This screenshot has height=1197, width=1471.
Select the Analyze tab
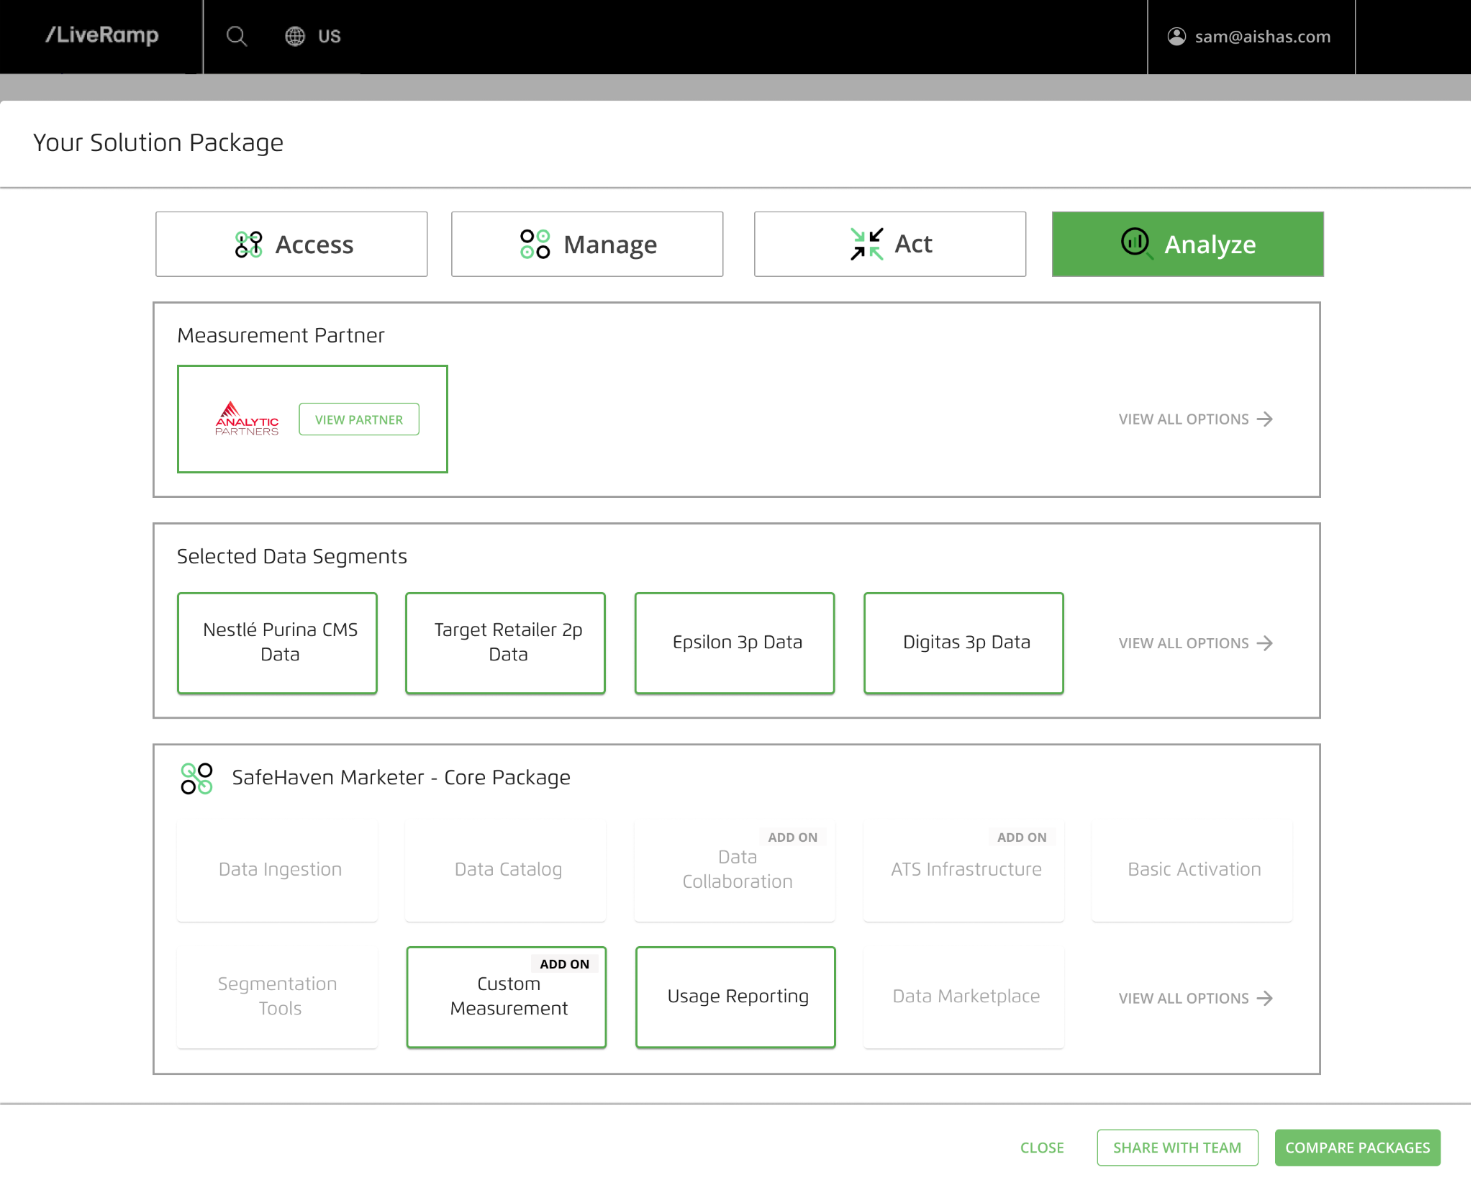pos(1188,244)
